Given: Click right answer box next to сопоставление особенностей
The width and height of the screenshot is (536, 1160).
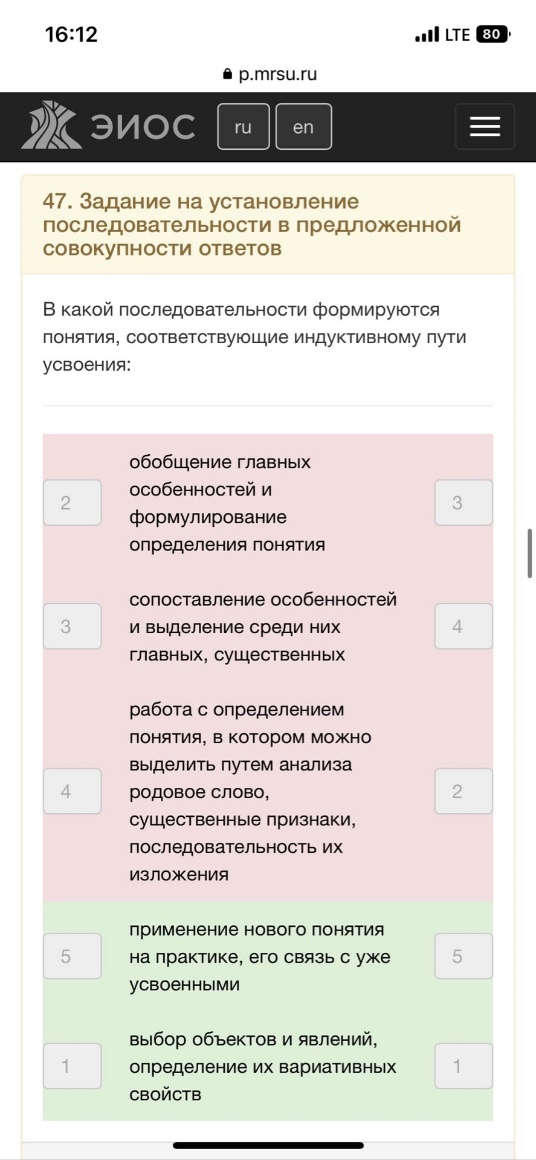Looking at the screenshot, I should point(464,627).
